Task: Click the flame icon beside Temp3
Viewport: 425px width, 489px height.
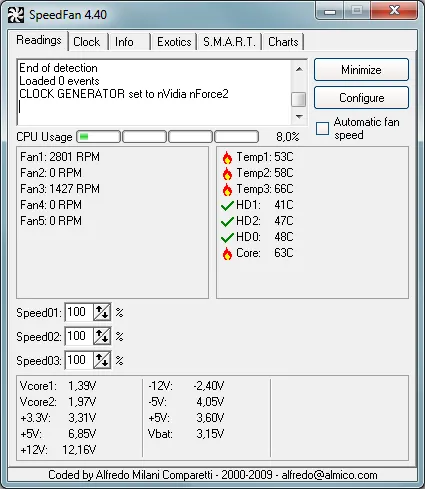Action: (x=227, y=189)
